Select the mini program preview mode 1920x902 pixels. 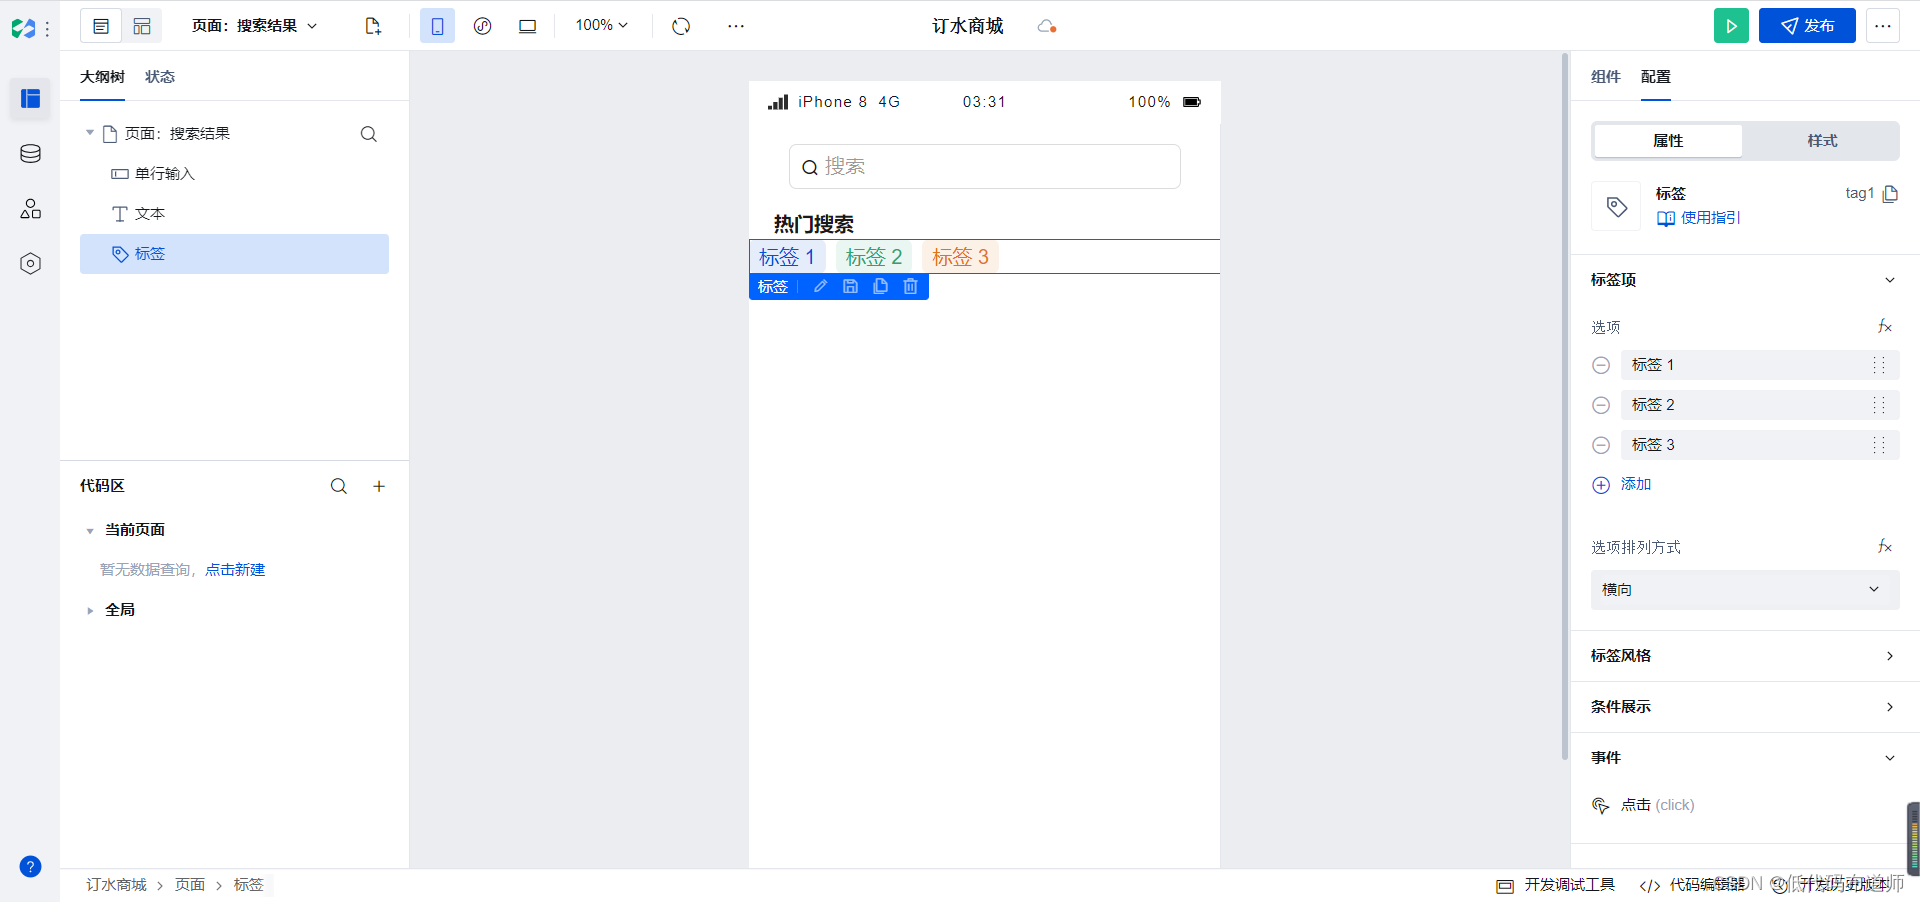coord(482,26)
